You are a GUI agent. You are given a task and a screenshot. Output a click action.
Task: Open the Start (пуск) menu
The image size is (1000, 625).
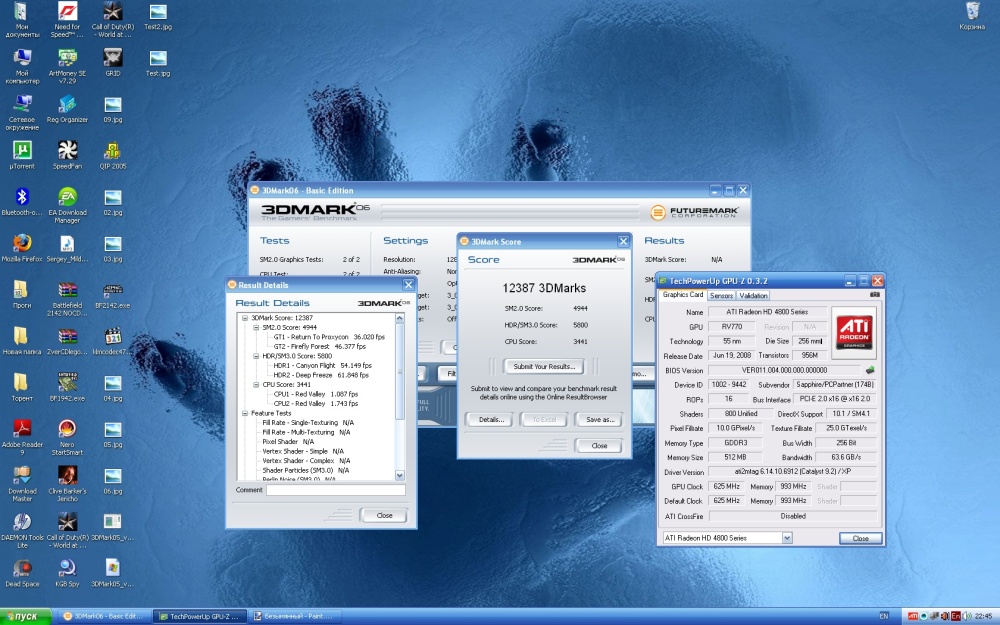(27, 617)
